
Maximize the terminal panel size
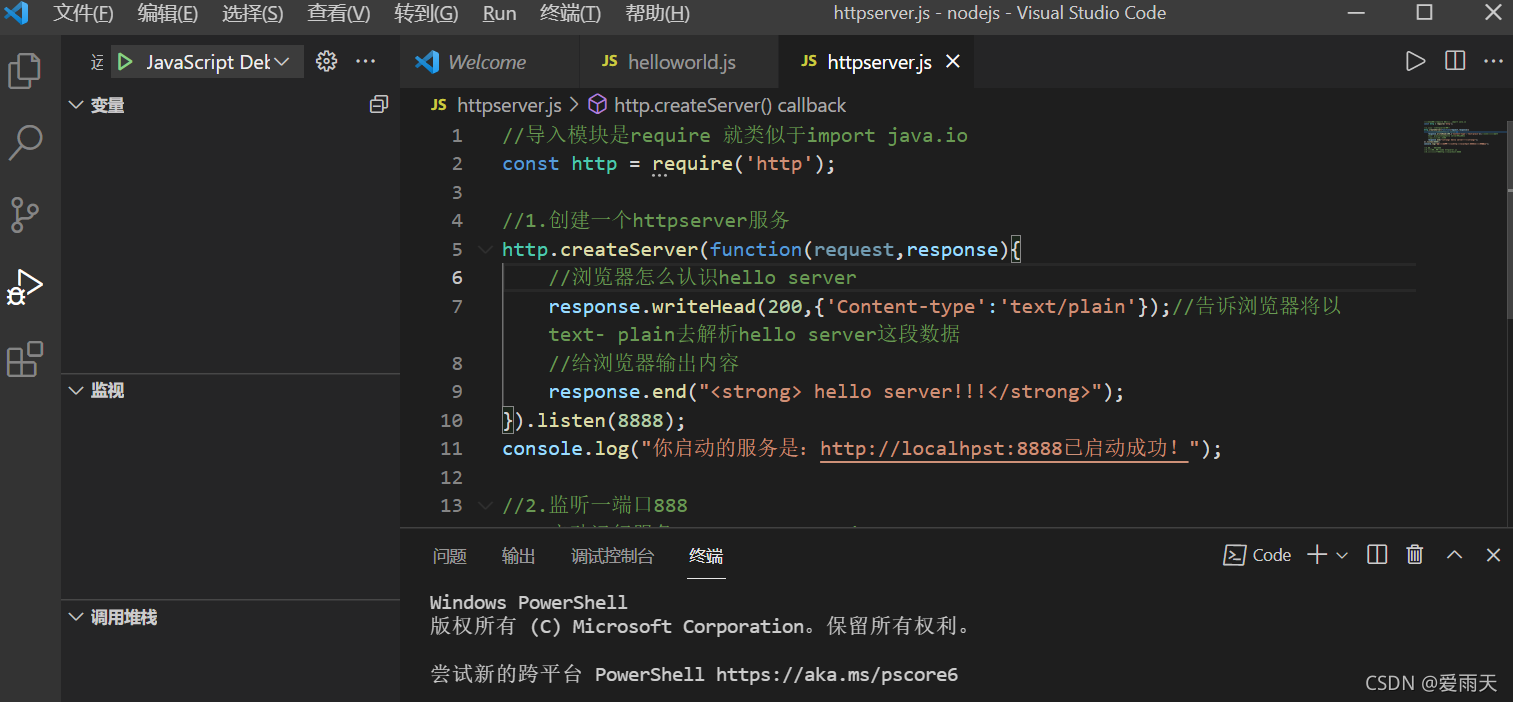coord(1455,555)
